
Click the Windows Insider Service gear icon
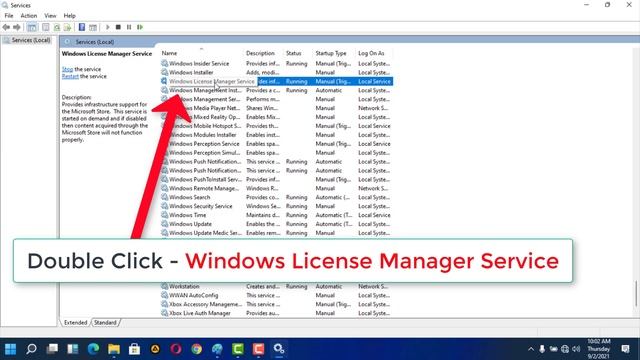164,63
